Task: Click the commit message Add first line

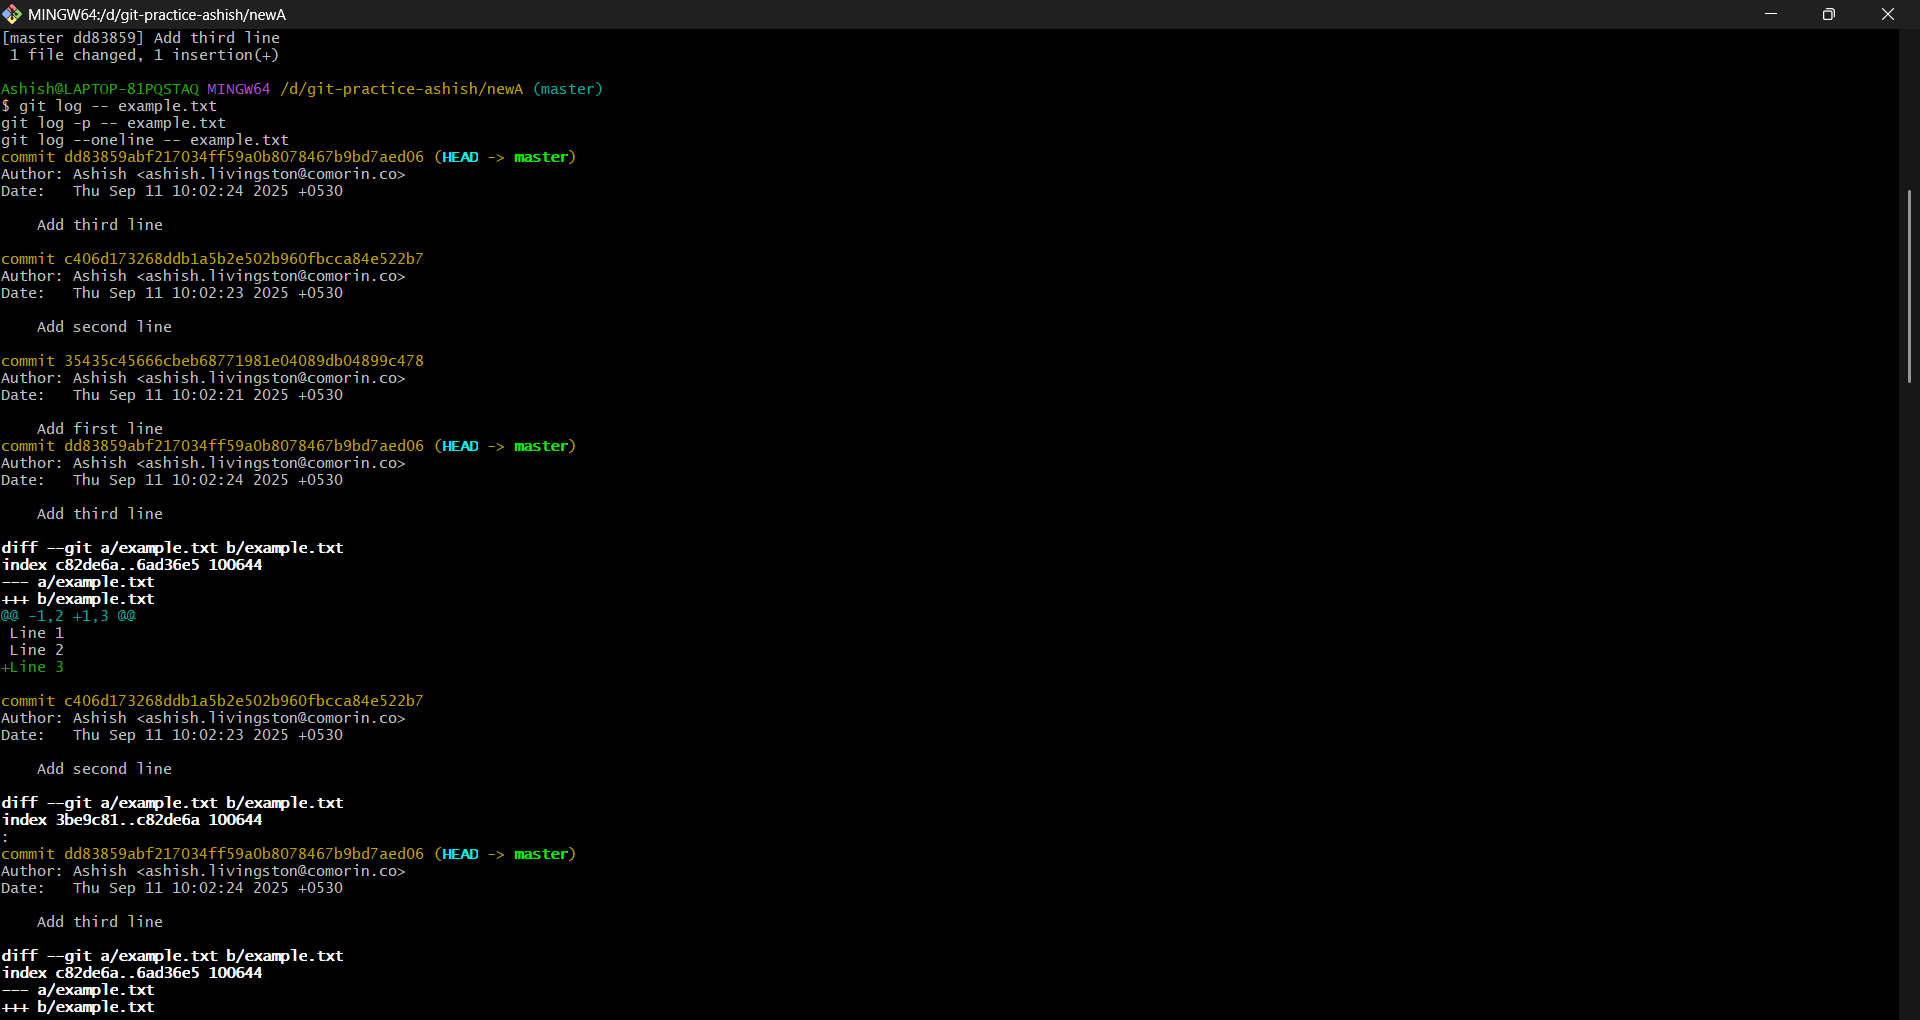Action: [x=99, y=428]
